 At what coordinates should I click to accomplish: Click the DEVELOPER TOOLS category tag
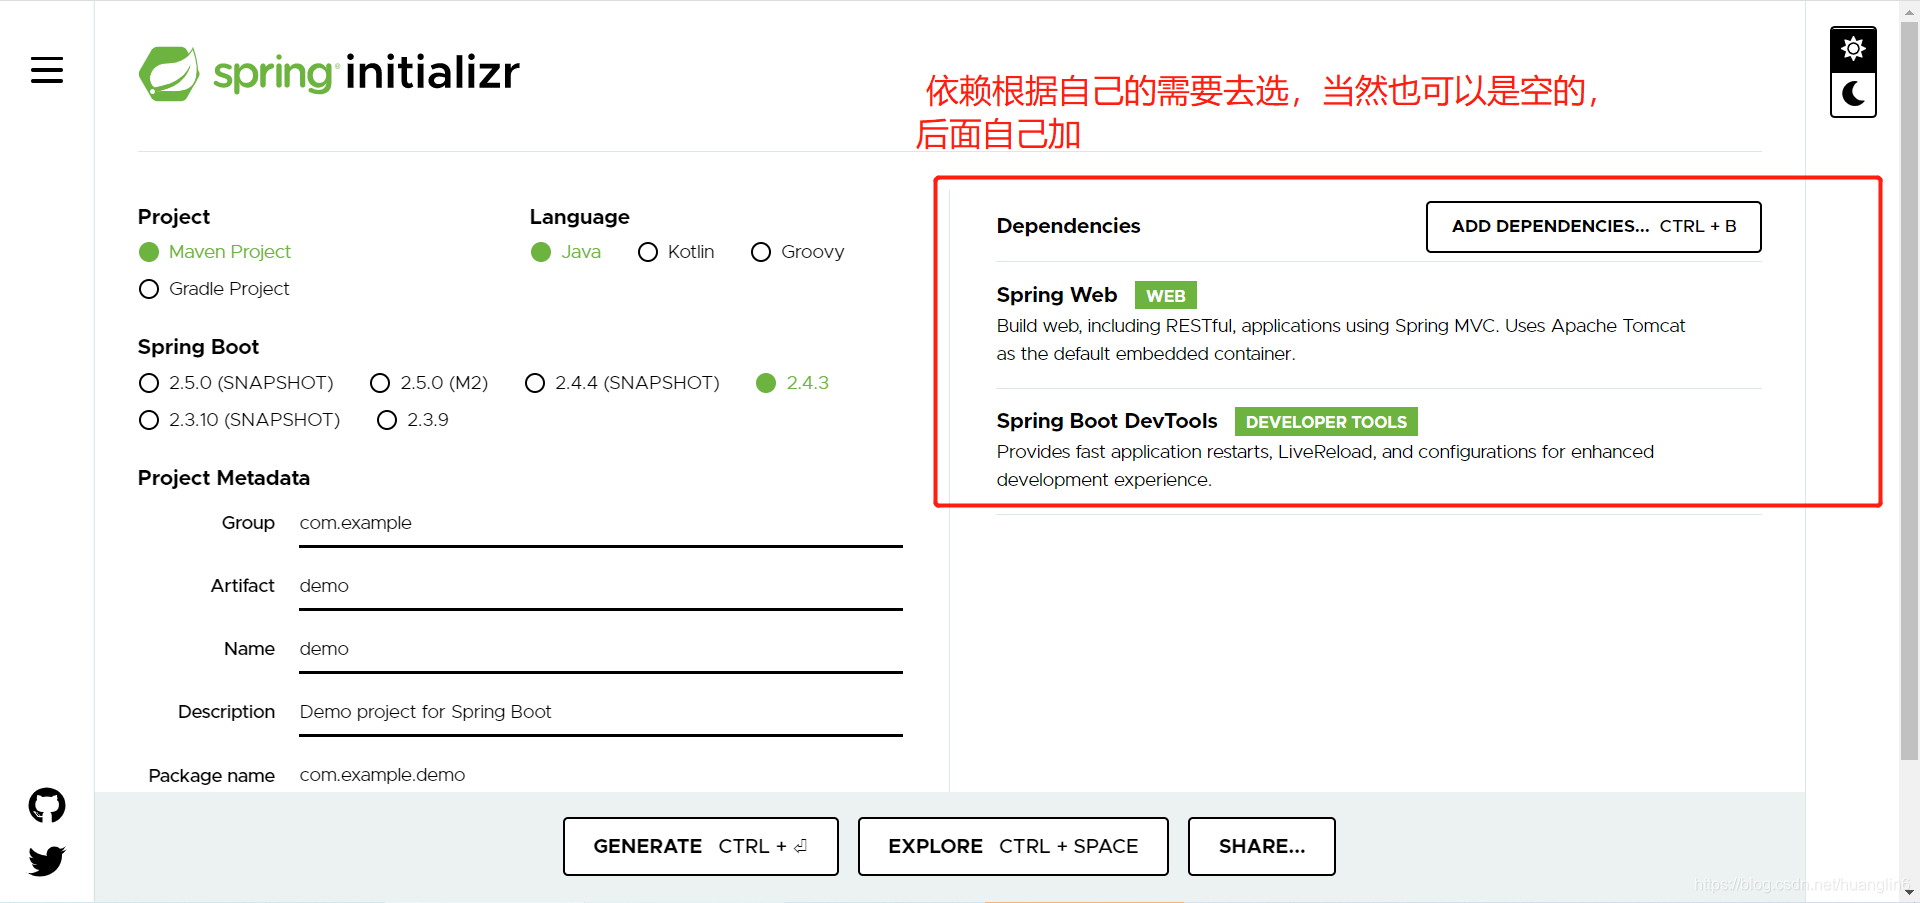point(1326,422)
